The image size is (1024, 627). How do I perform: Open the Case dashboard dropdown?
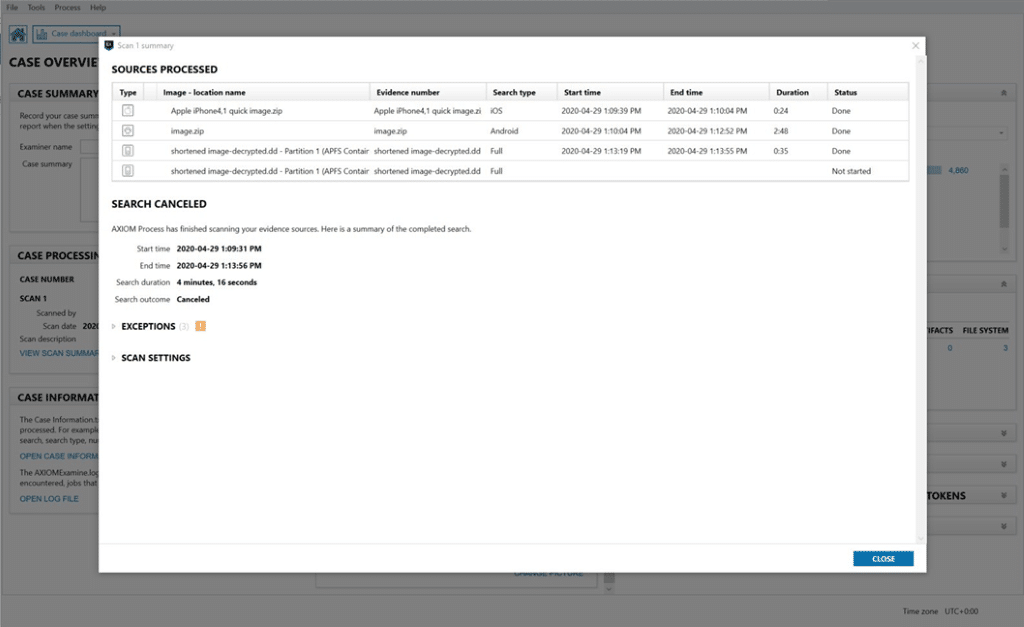pyautogui.click(x=76, y=34)
